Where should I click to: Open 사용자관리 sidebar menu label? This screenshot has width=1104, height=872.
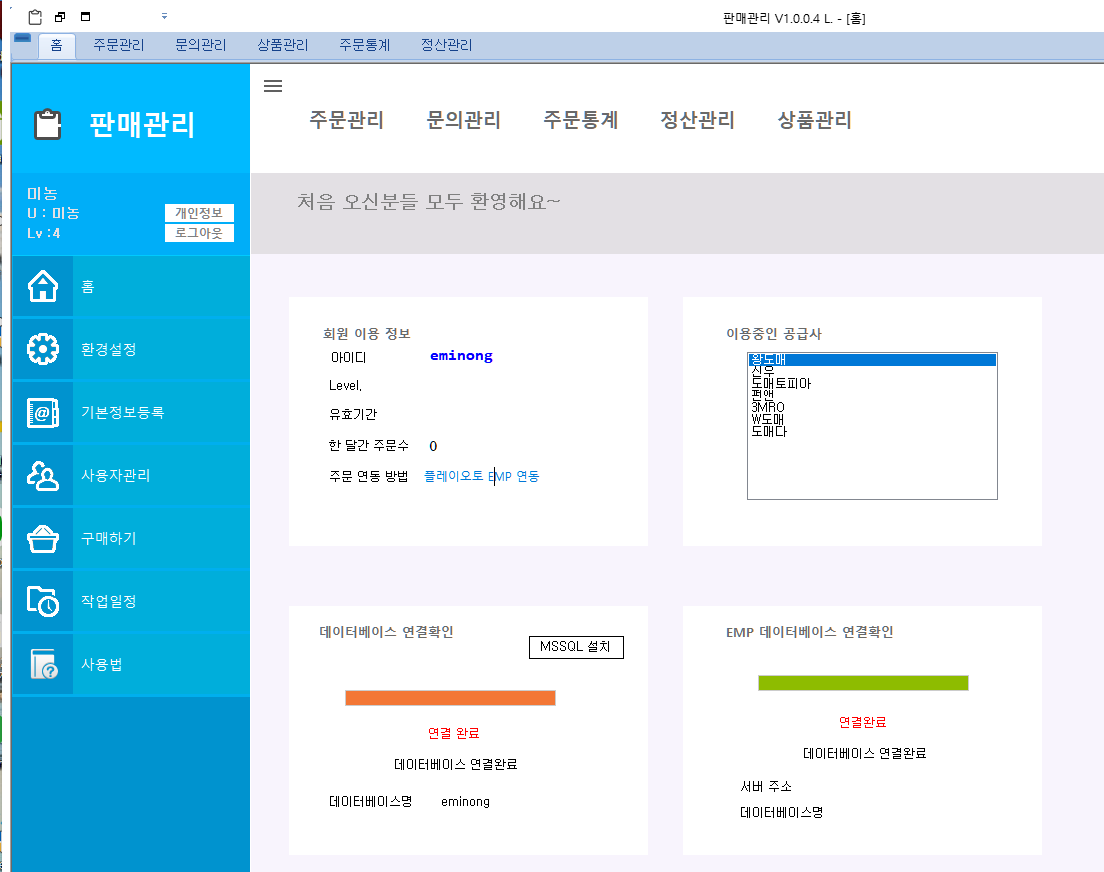click(x=116, y=475)
